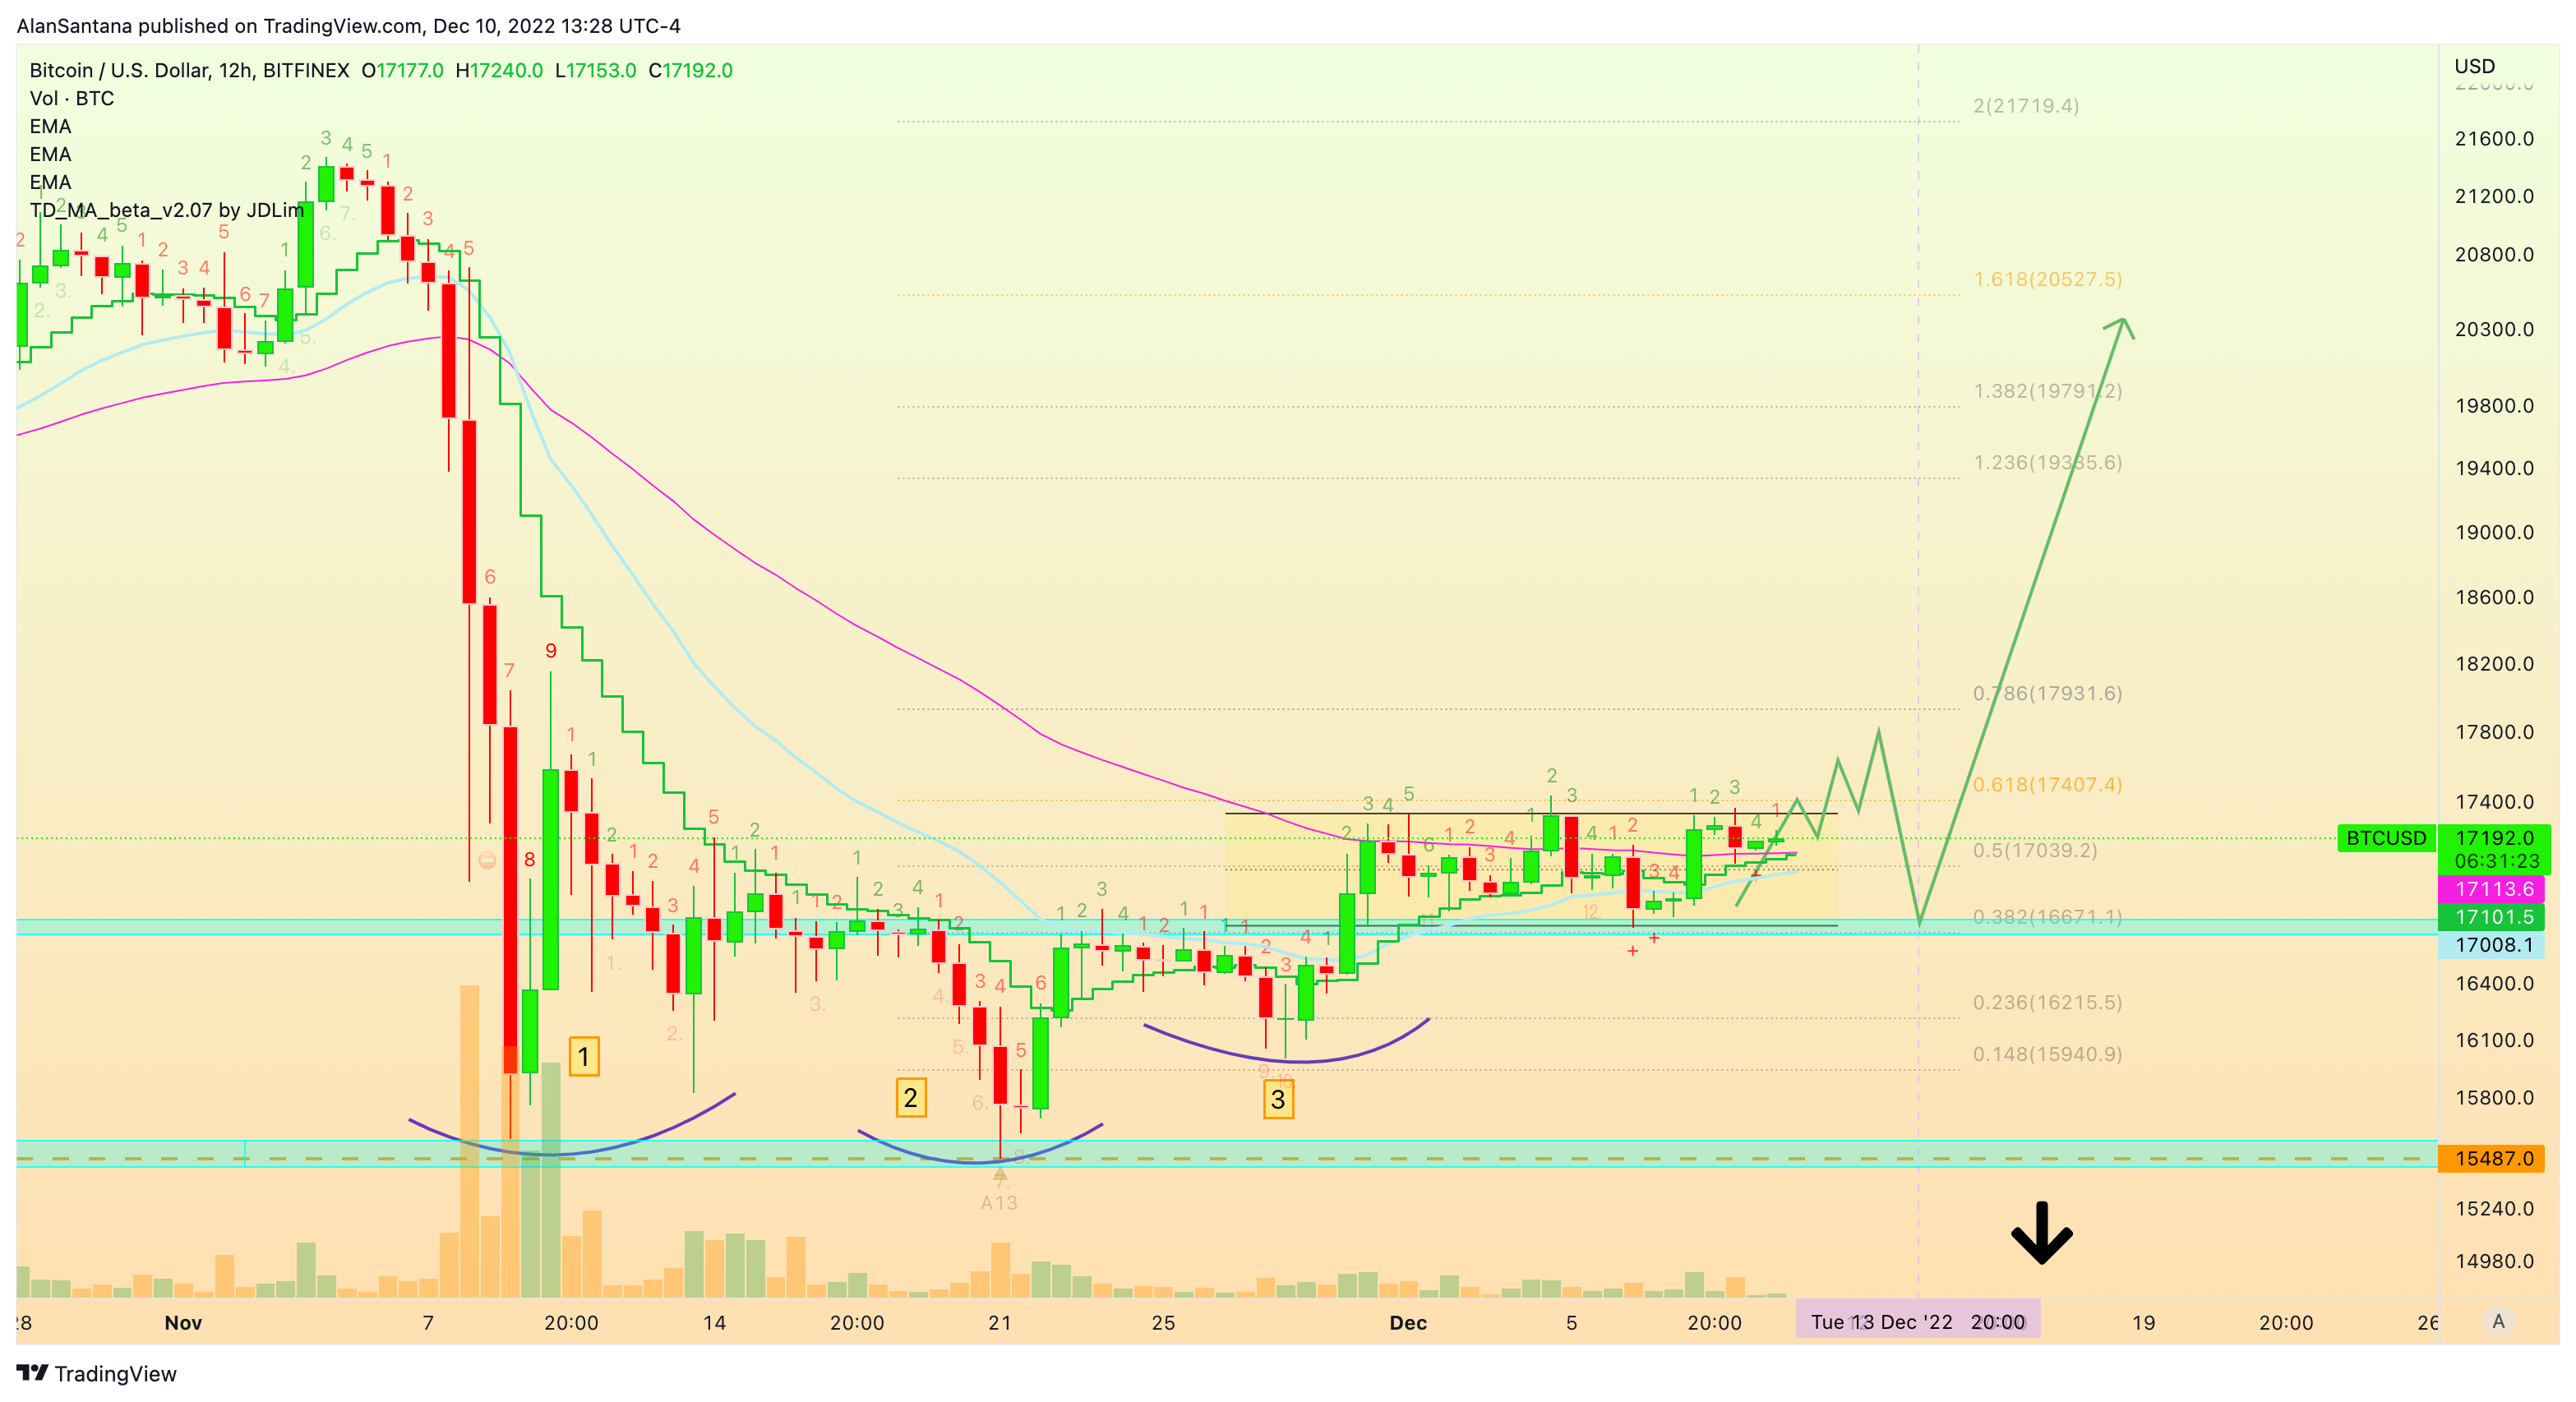This screenshot has width=2576, height=1402.
Task: Click date 25 on the time axis
Action: [x=1163, y=1322]
